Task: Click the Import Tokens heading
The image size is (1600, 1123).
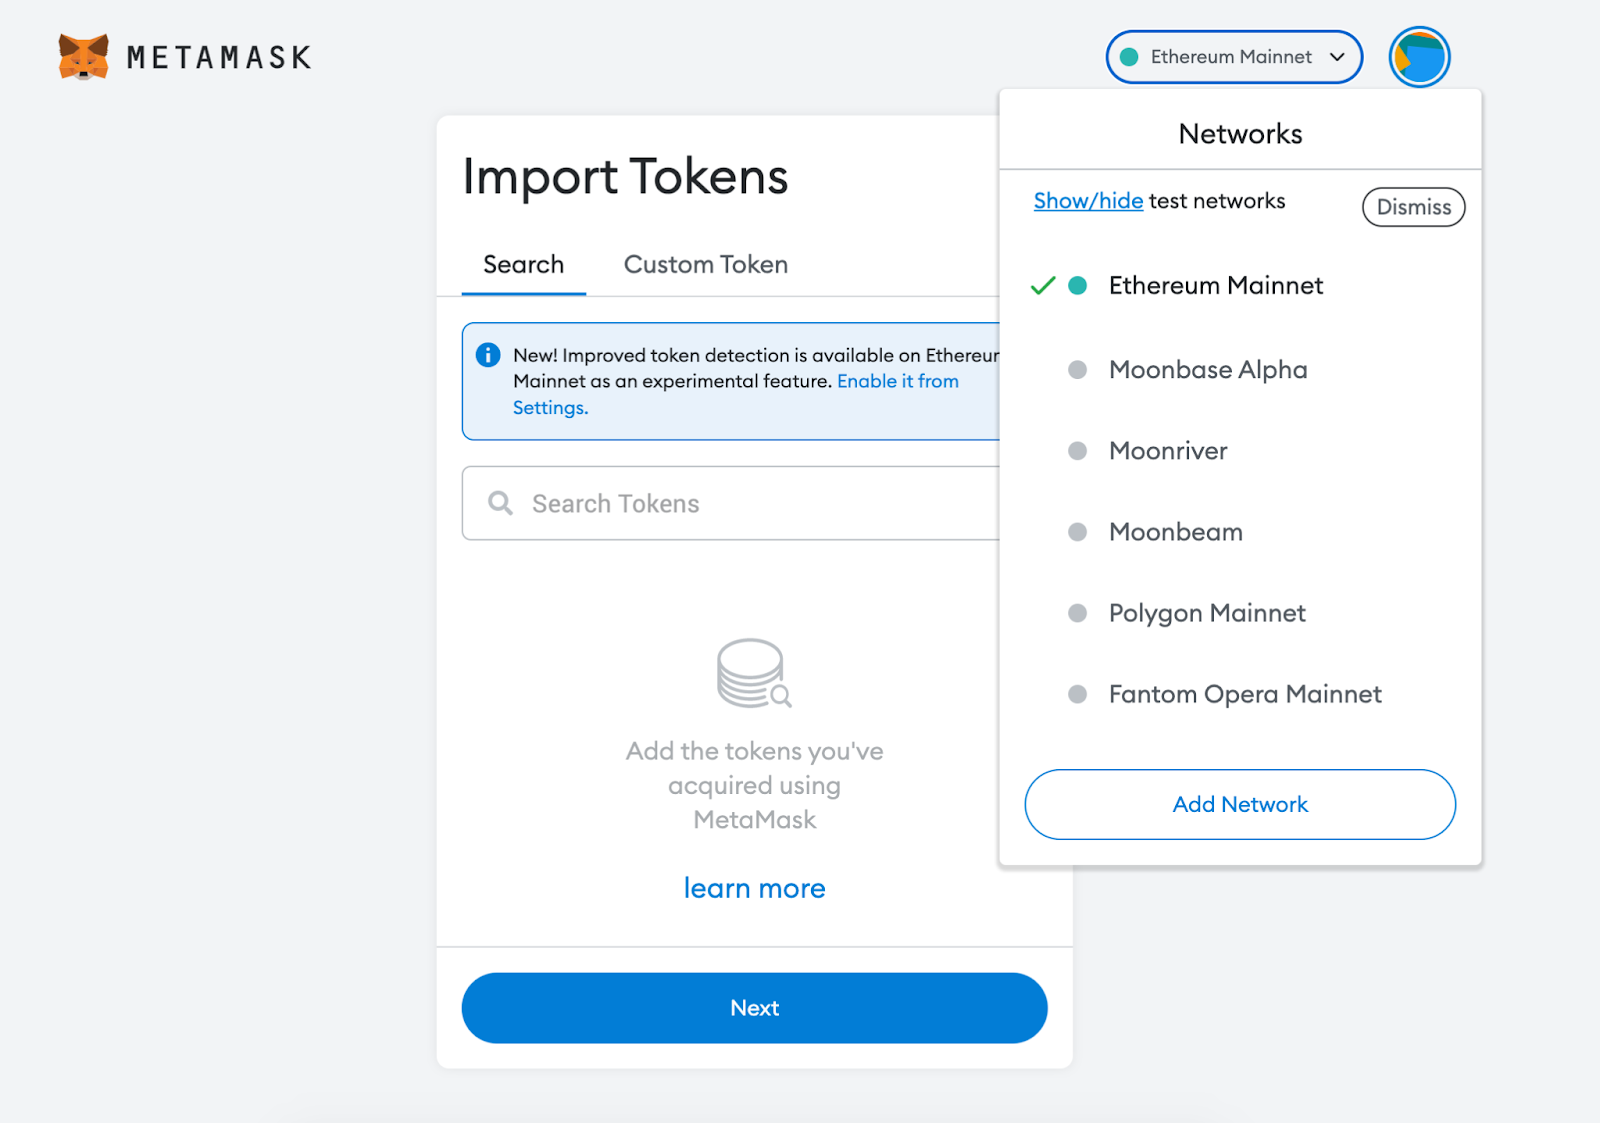Action: [x=625, y=177]
